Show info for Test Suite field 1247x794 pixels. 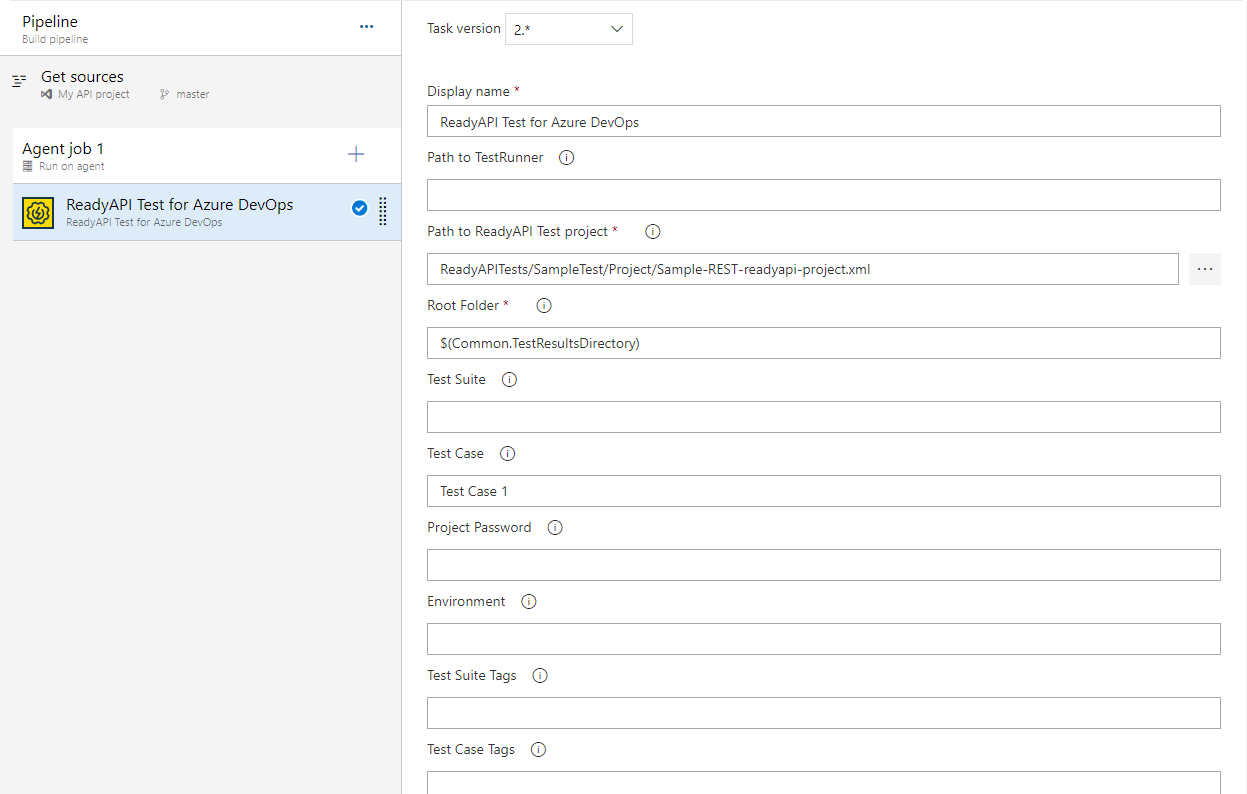(509, 380)
